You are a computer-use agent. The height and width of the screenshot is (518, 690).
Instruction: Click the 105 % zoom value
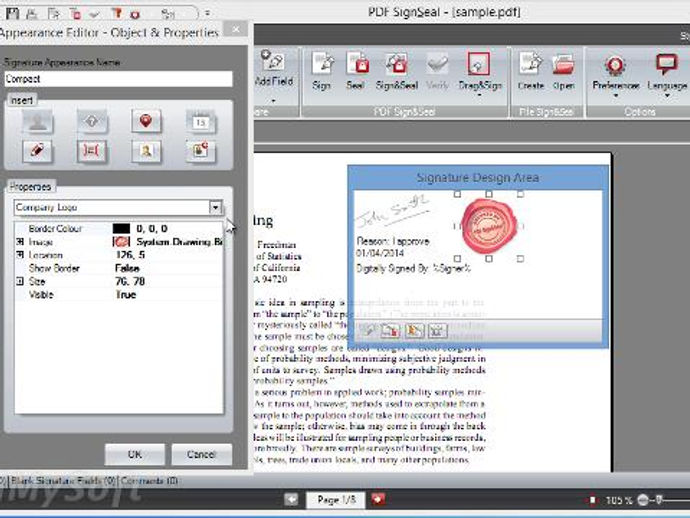(x=619, y=500)
